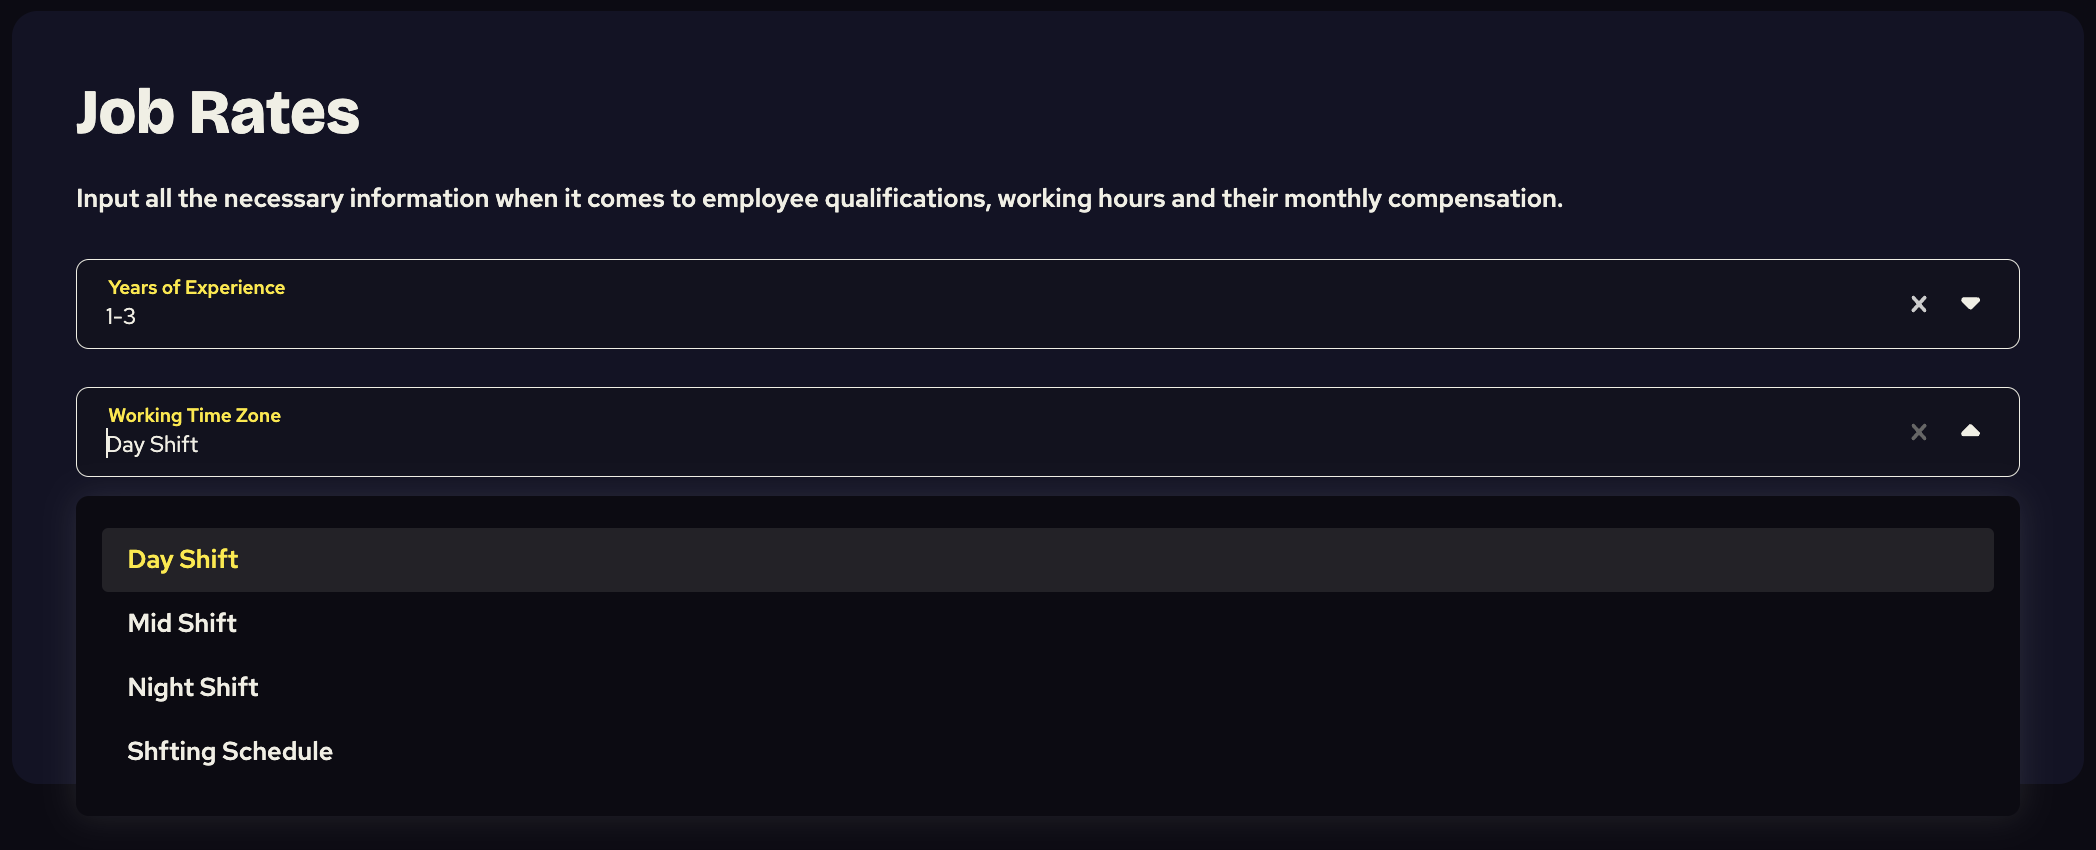Click the Job Rates heading

pyautogui.click(x=217, y=112)
